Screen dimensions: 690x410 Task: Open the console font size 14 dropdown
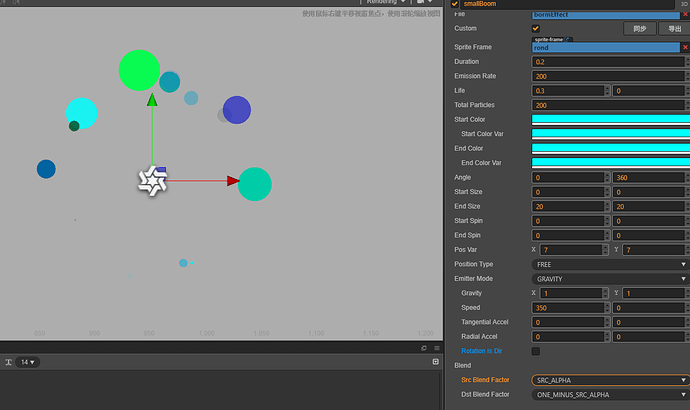tap(28, 362)
